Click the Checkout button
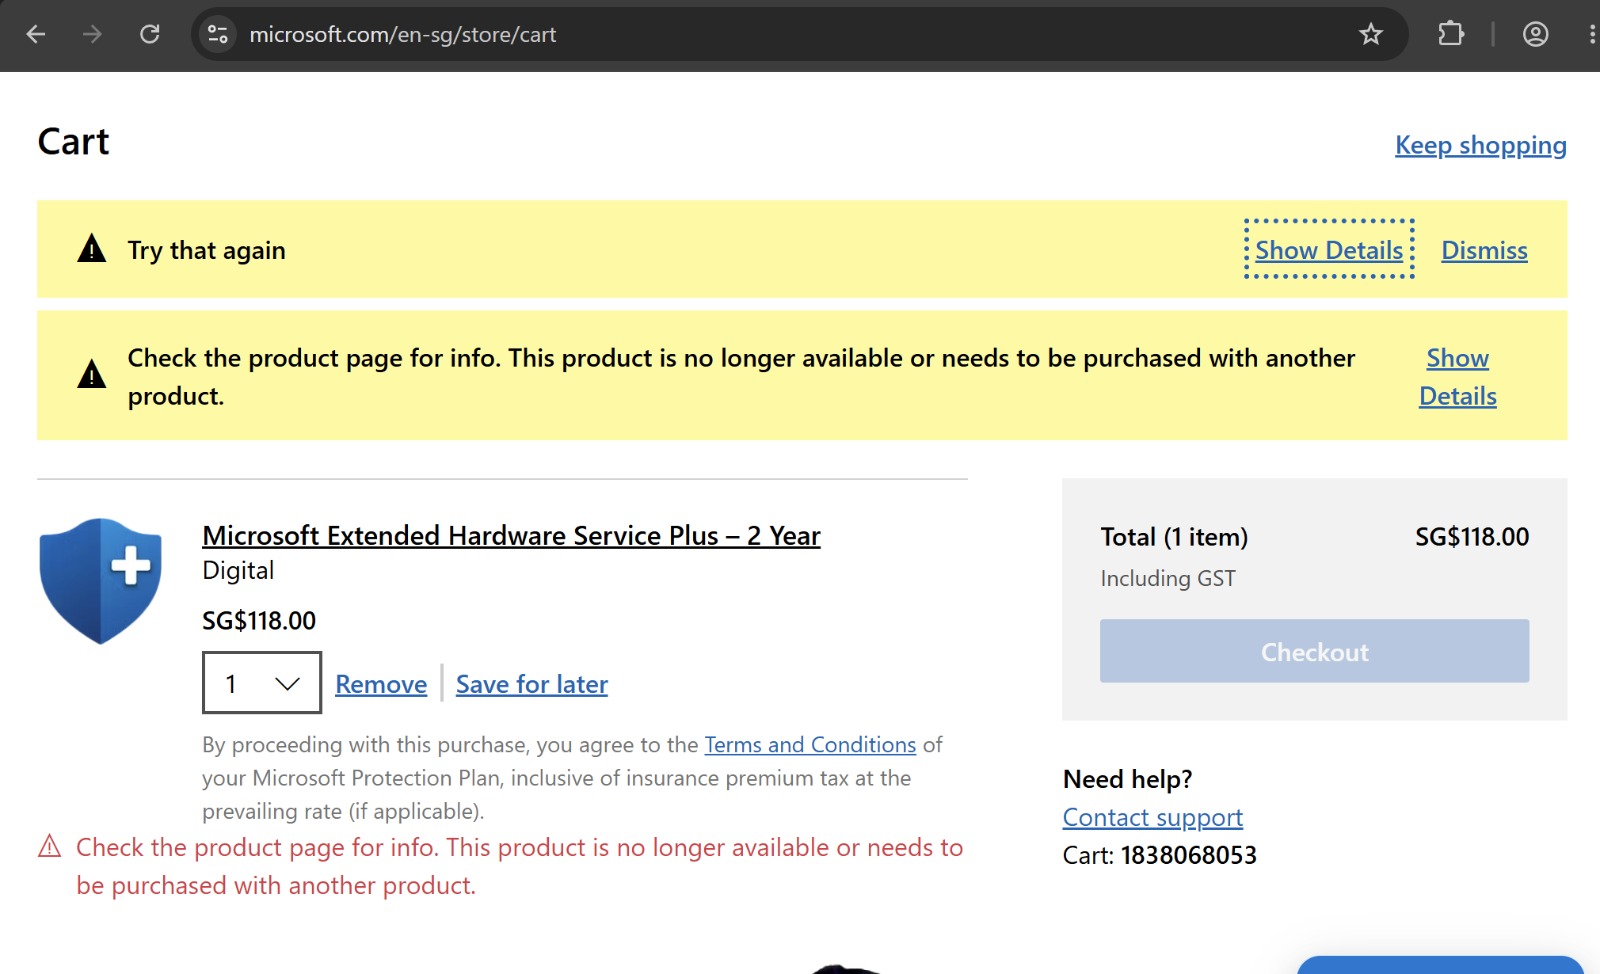The height and width of the screenshot is (974, 1600). 1314,651
